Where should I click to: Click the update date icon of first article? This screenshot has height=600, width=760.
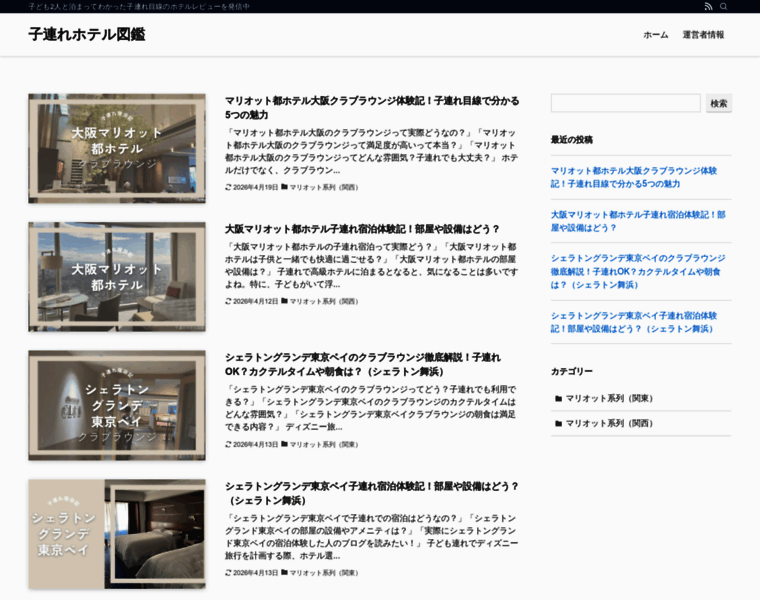coord(228,187)
